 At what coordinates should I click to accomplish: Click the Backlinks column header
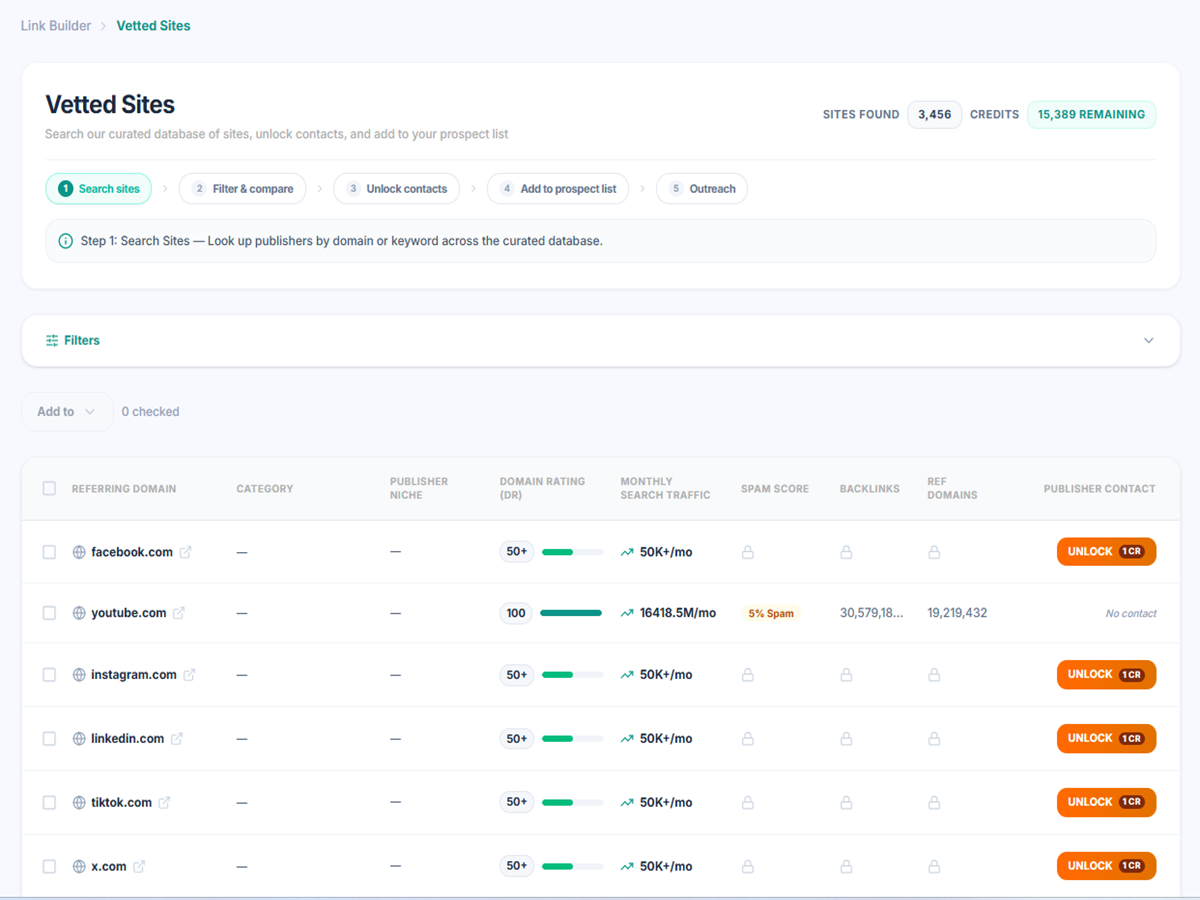pos(870,489)
